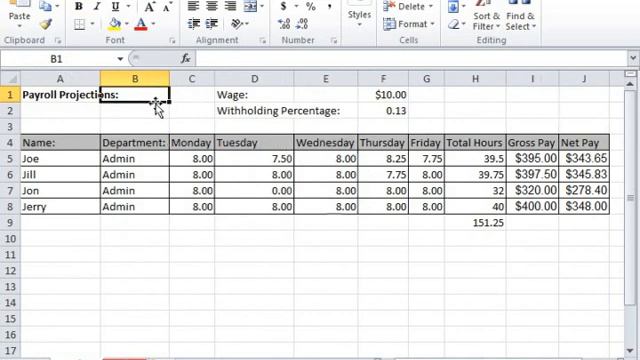Viewport: 640px width, 360px height.
Task: Click the vertical scrollbar up arrow
Action: [x=630, y=84]
